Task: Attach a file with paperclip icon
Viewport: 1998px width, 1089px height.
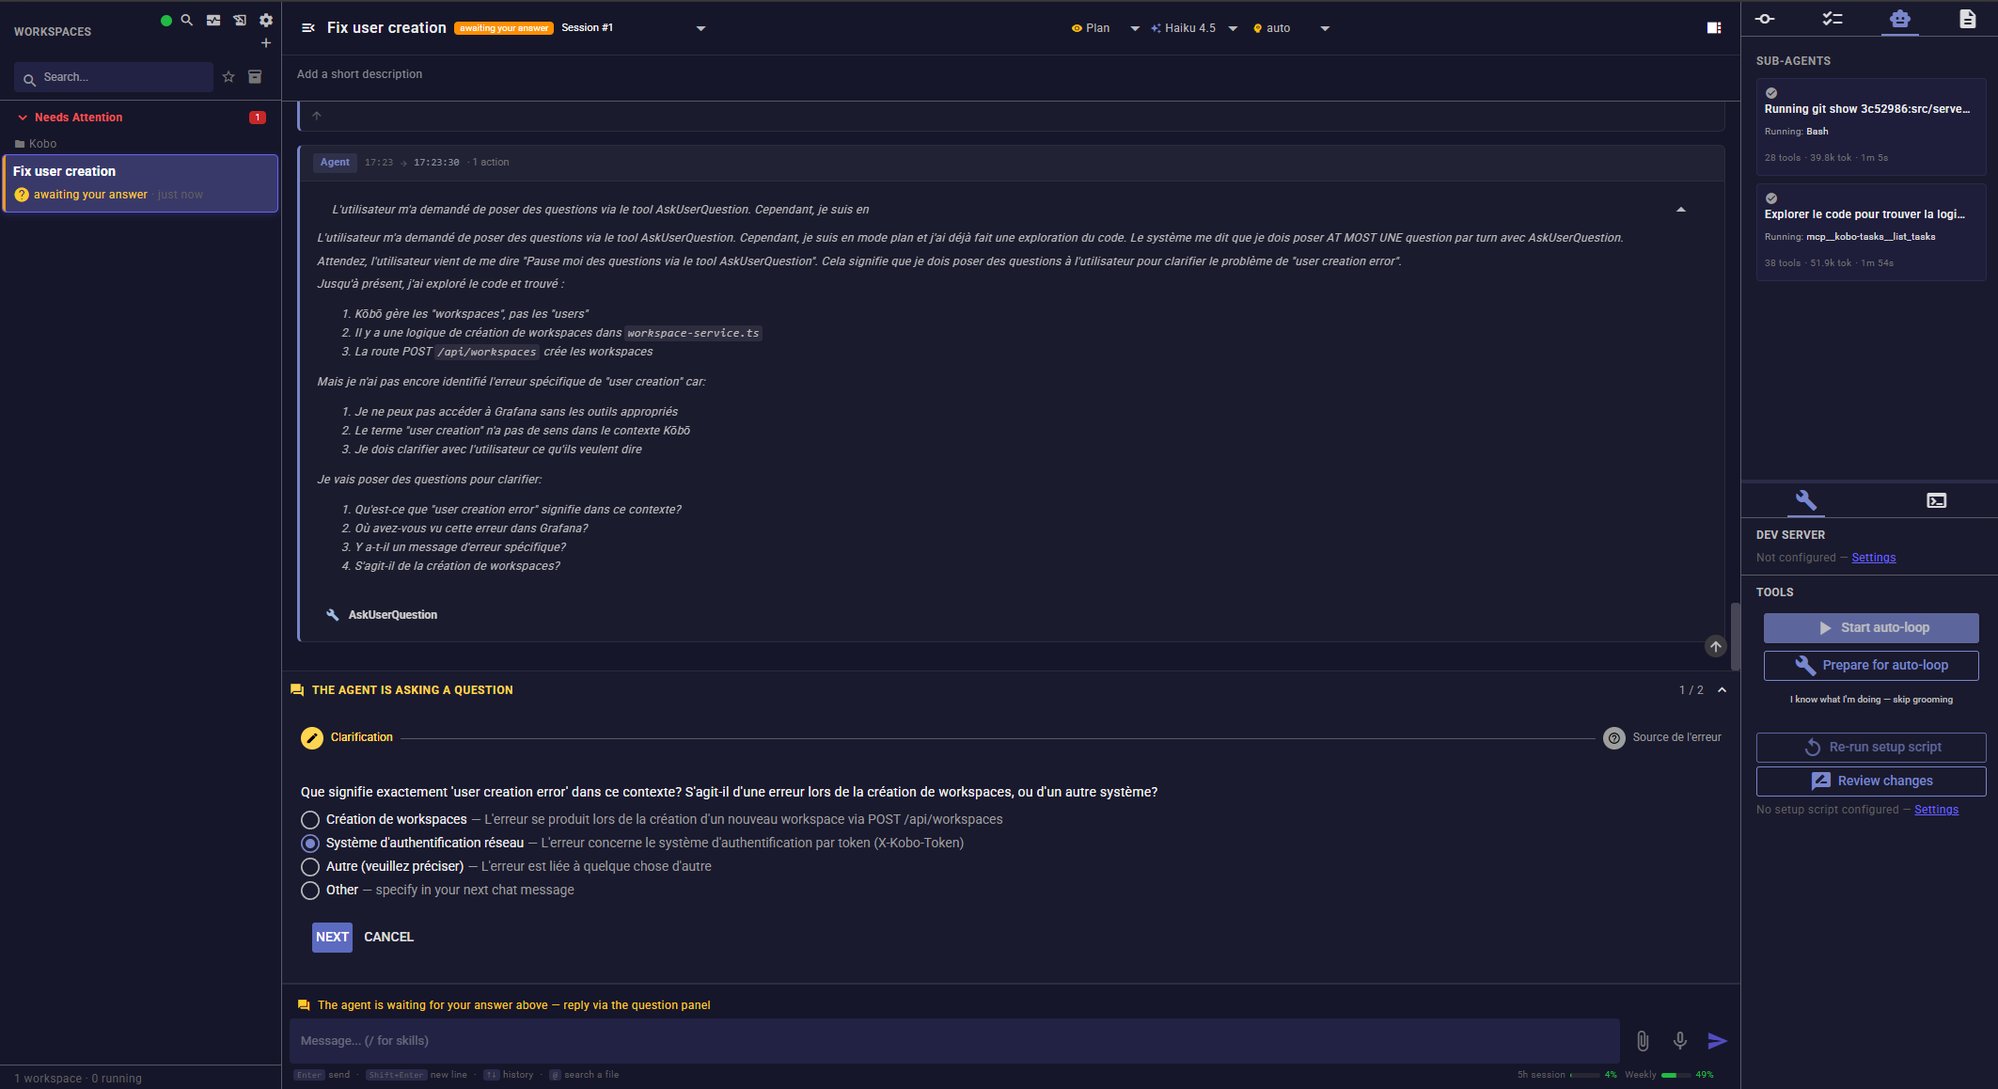Action: pyautogui.click(x=1643, y=1041)
